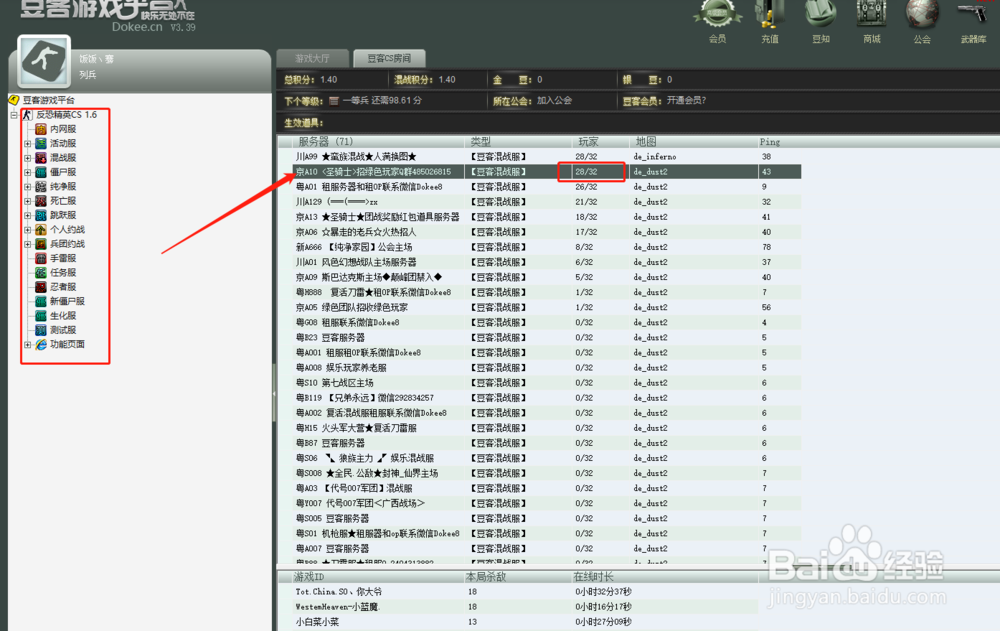Select server row 川A01 风色幻想战队
The width and height of the screenshot is (1000, 631).
coord(547,262)
